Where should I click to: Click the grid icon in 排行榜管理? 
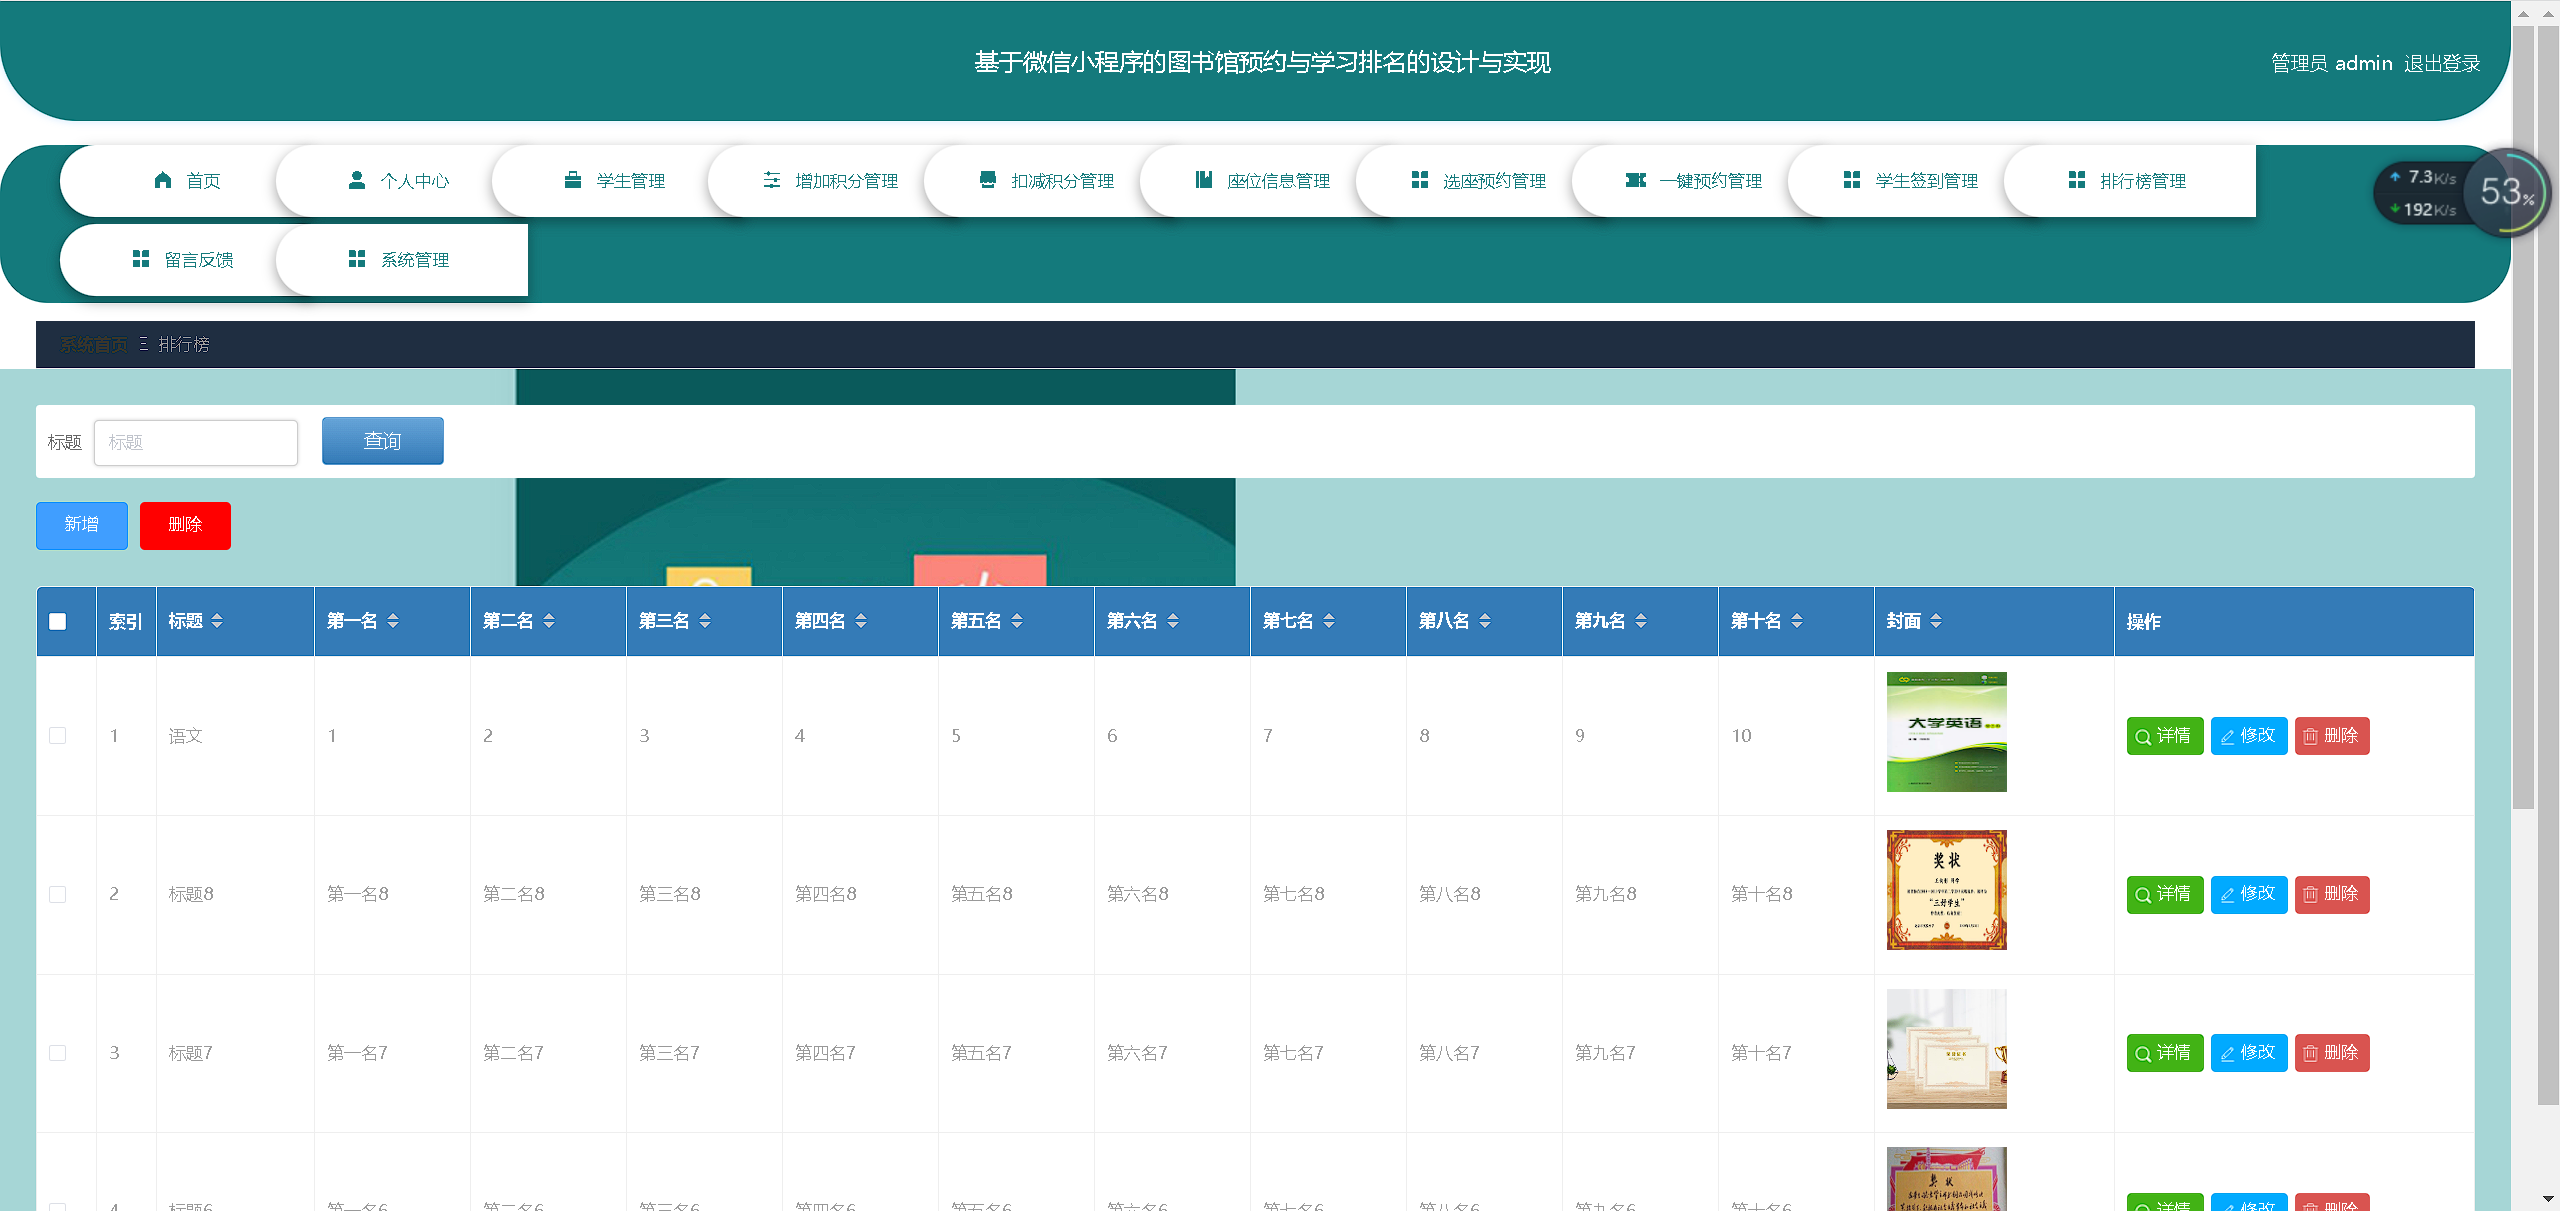pyautogui.click(x=2077, y=180)
